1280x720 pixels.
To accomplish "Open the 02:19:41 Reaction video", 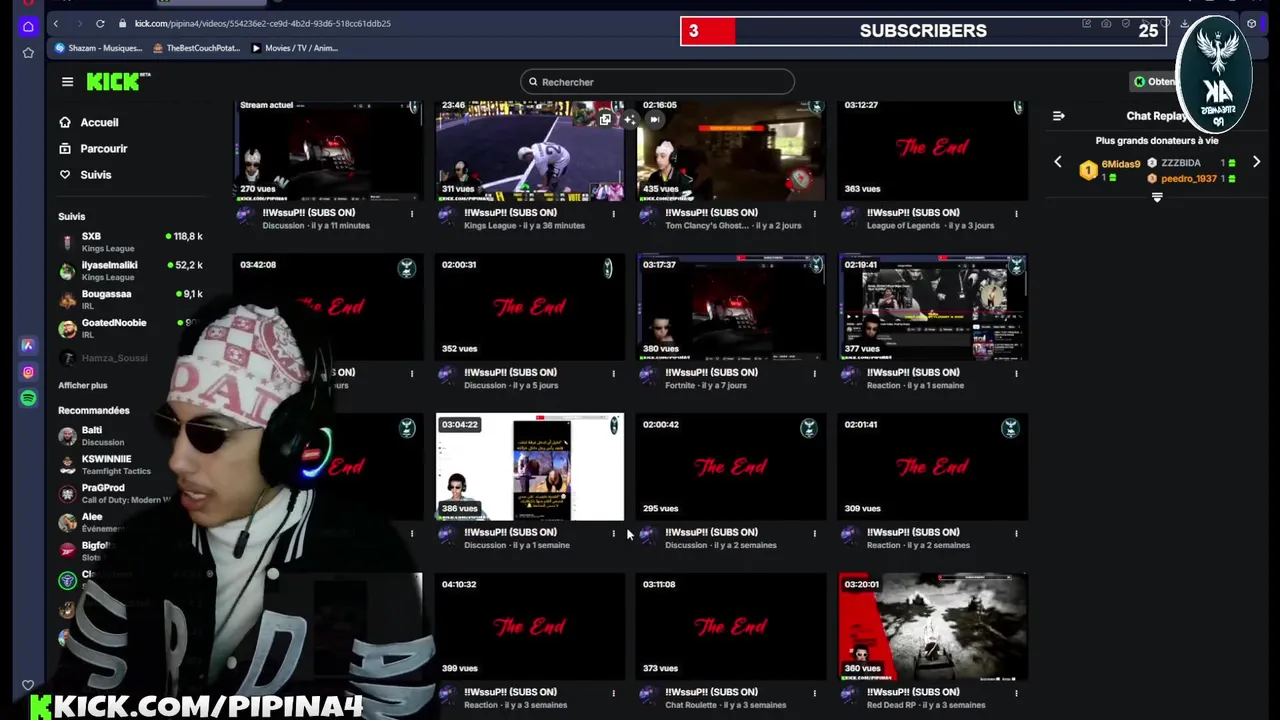I will [932, 307].
